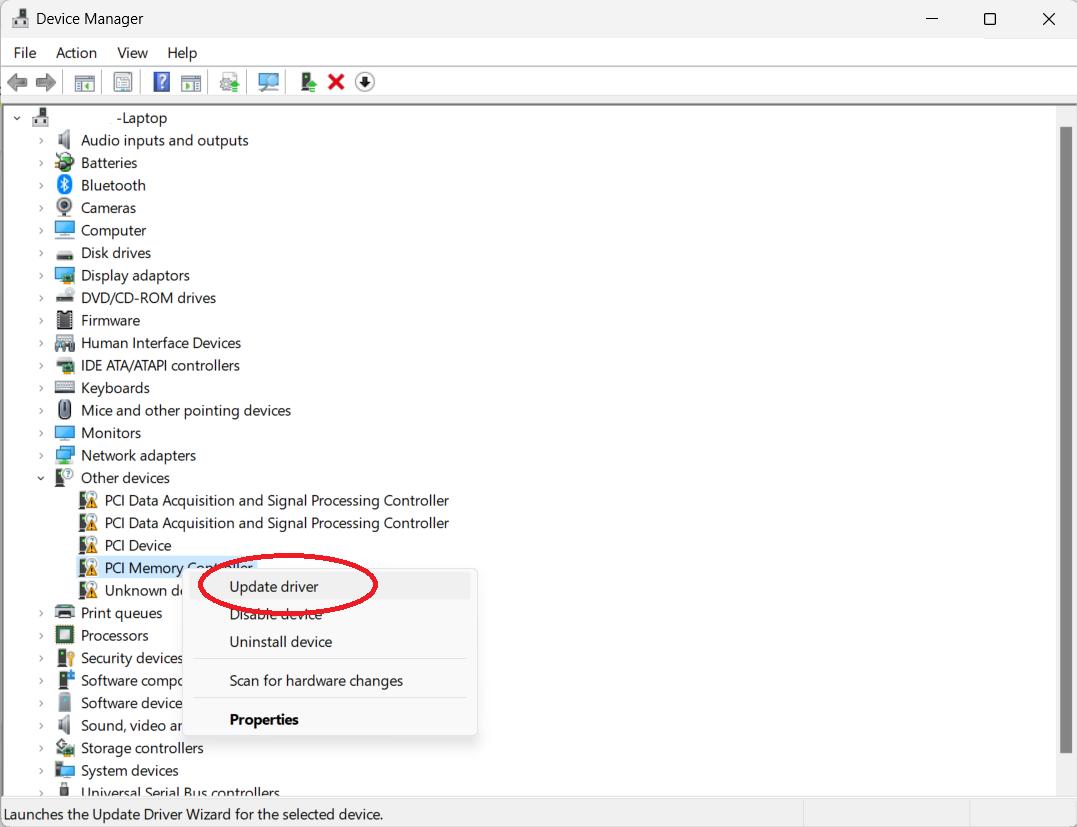Click the Show/Hide Console Tree toolbar icon
1077x827 pixels.
pyautogui.click(x=84, y=81)
